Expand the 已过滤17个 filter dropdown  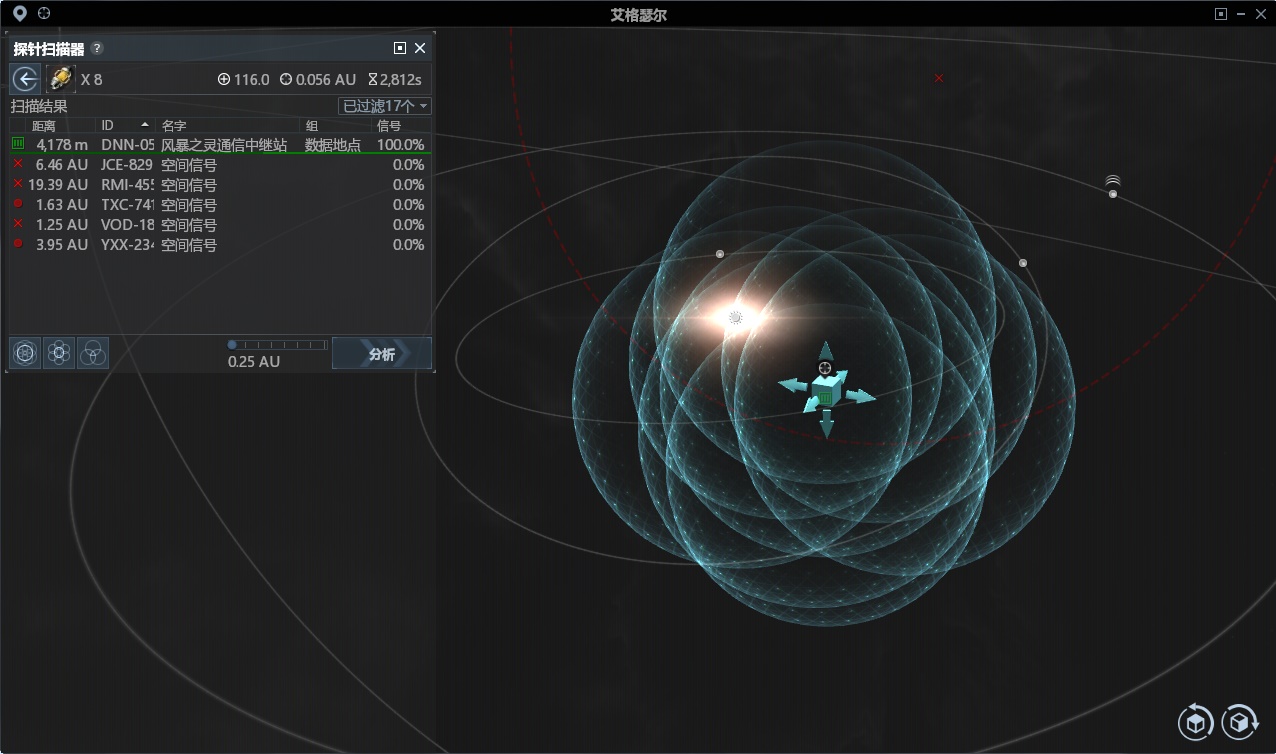point(385,106)
